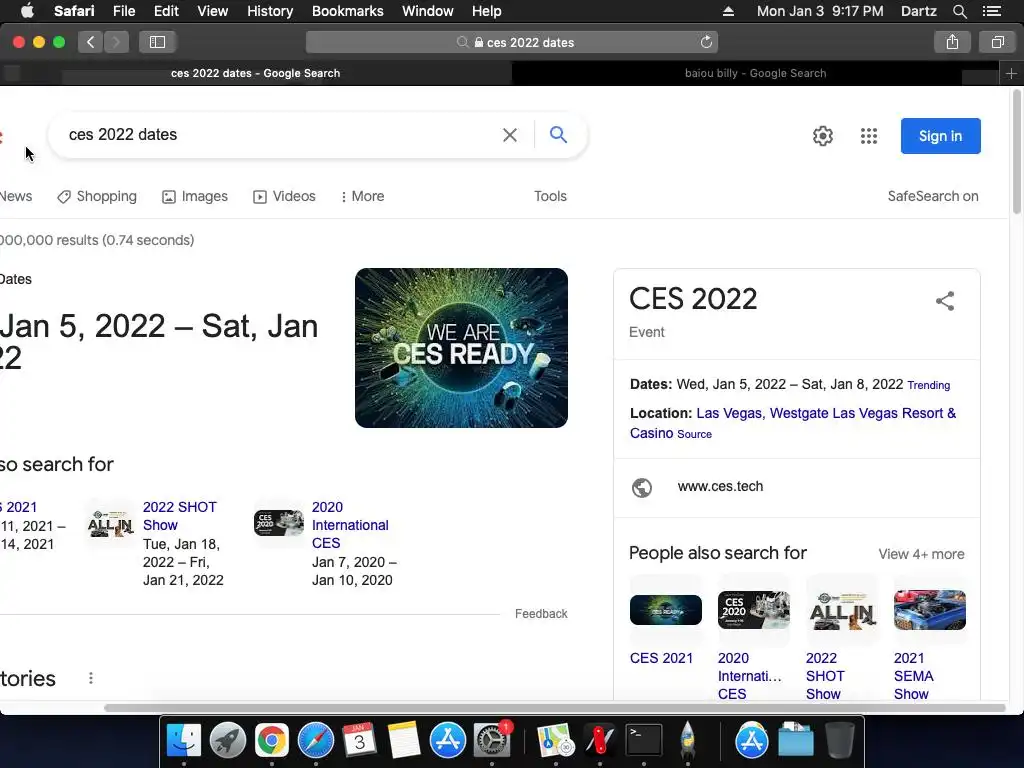Open System Preferences in dock
1024x768 pixels.
click(x=491, y=740)
